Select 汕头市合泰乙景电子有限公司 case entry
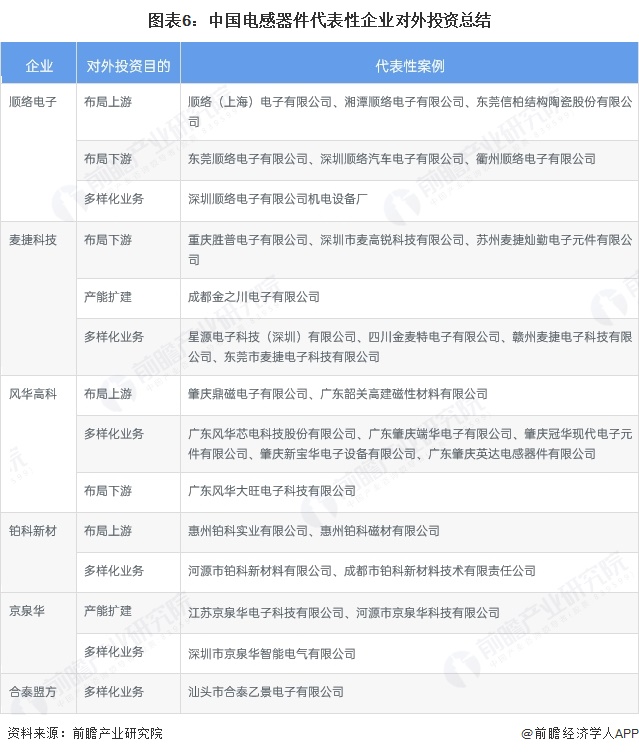 pos(265,692)
